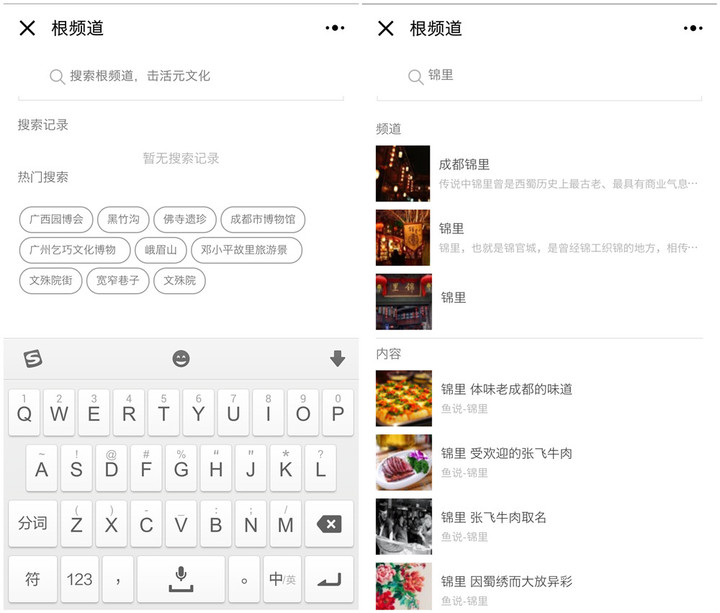Screen dimensions: 720x613
Task: Tap the backspace delete key
Action: point(329,523)
